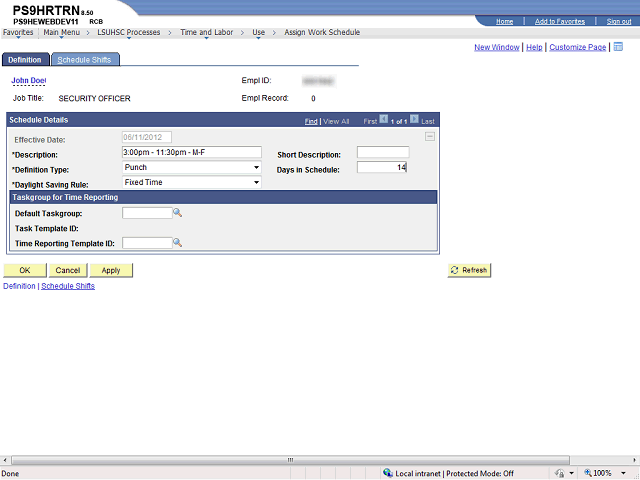Open the Use menu in breadcrumb
The width and height of the screenshot is (640, 480).
point(258,33)
